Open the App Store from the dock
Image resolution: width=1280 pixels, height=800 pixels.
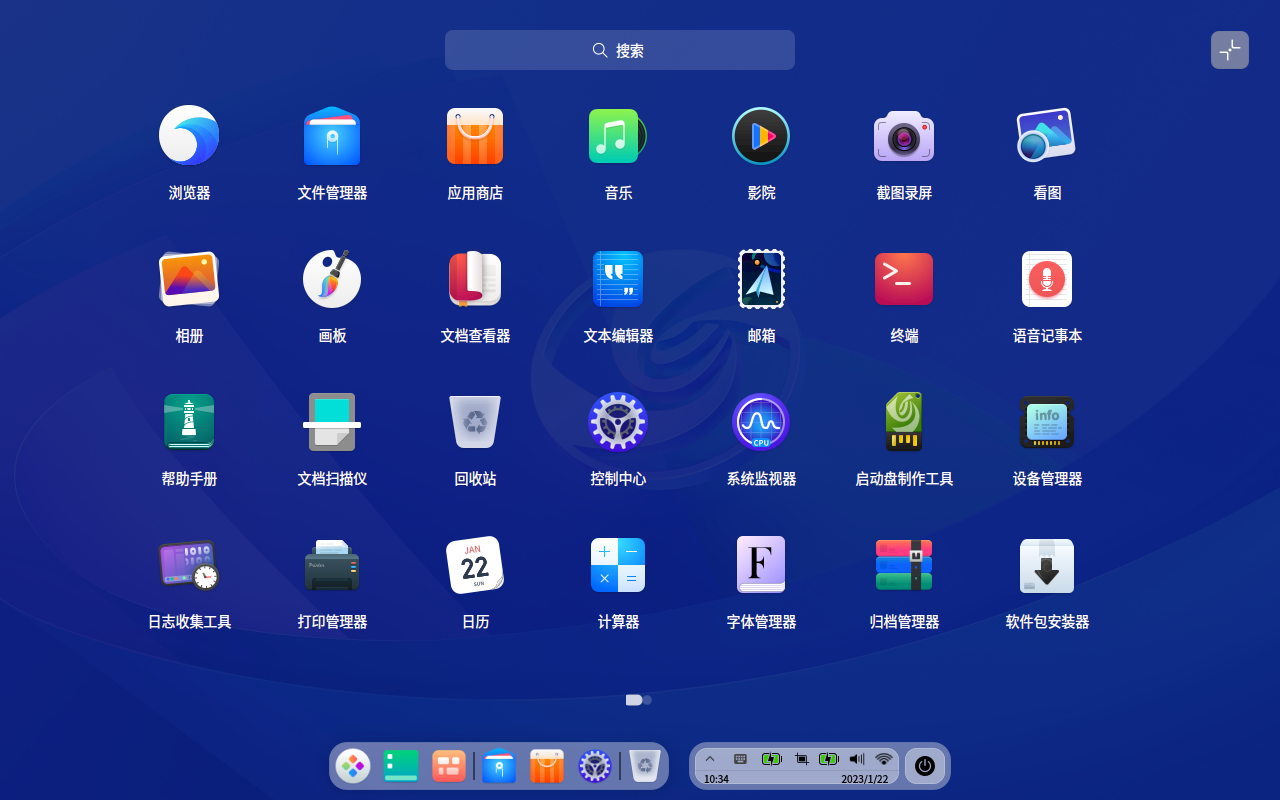(x=546, y=766)
